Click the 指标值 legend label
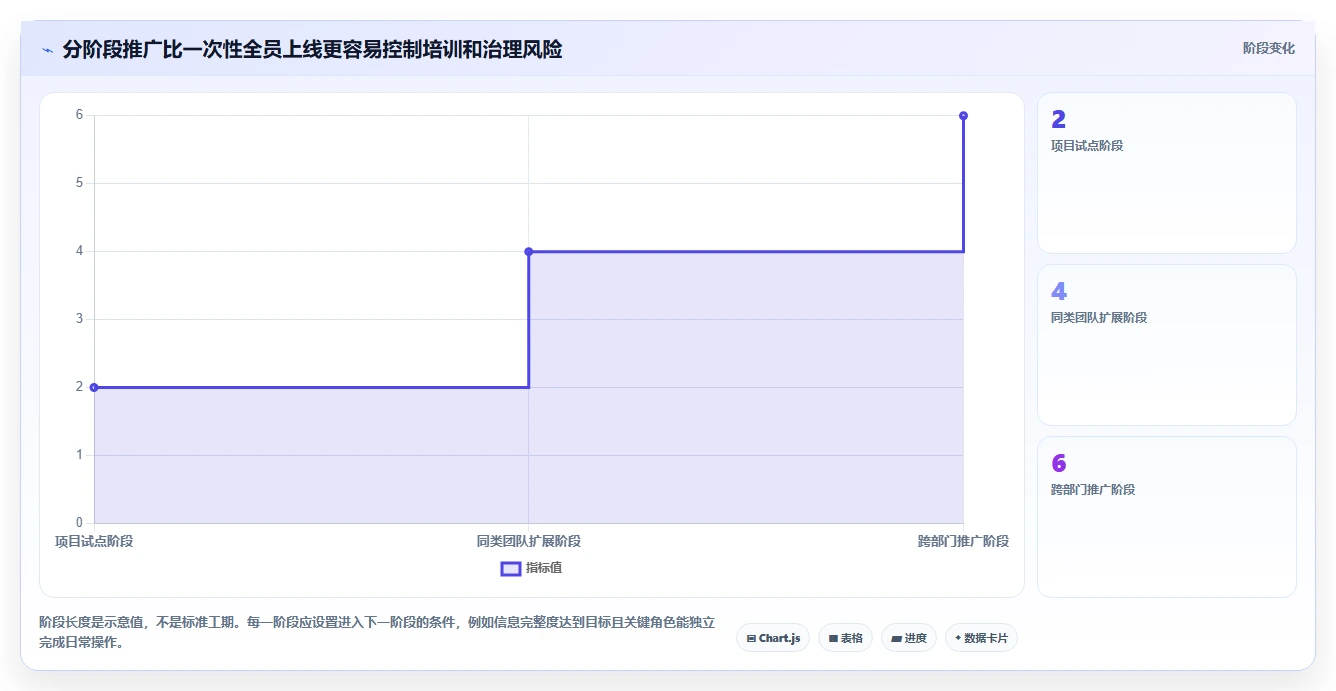This screenshot has width=1336, height=691. [x=544, y=568]
